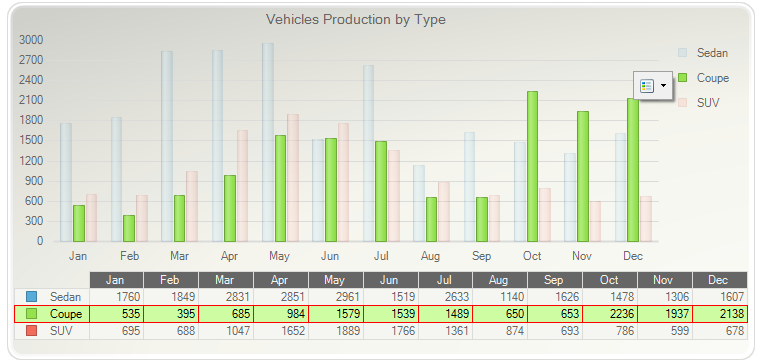760x363 pixels.
Task: Select the Sedan cell value 2633
Action: click(445, 297)
